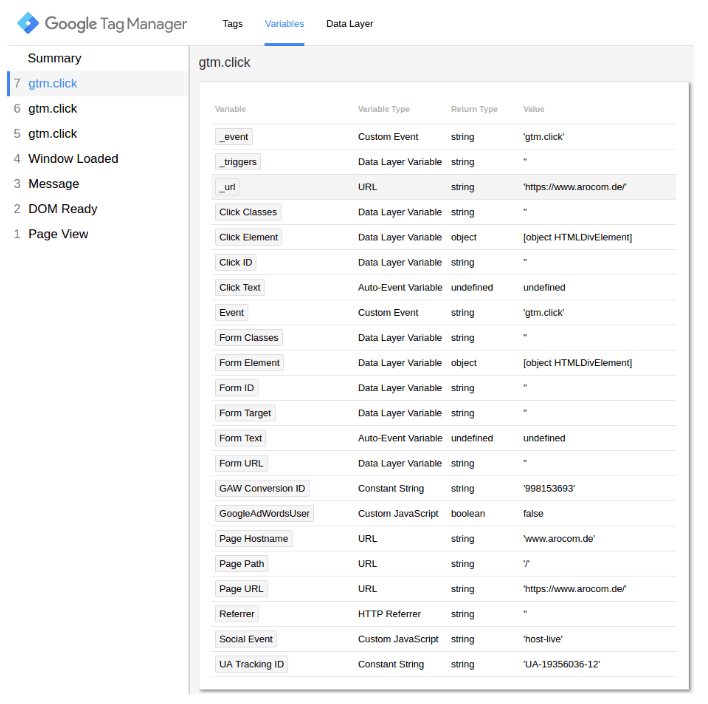Select the Variables tab

[x=284, y=23]
